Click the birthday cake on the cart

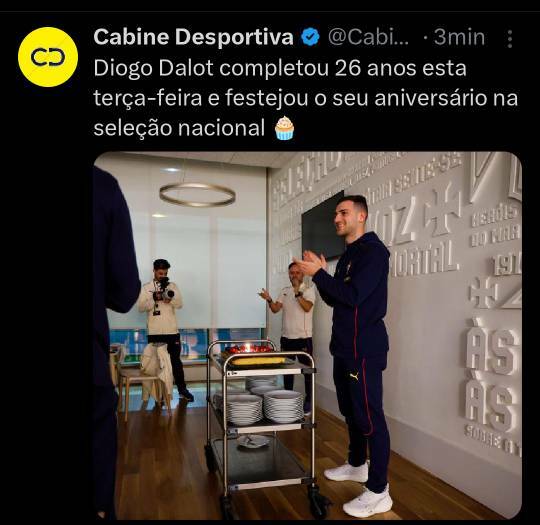point(252,349)
